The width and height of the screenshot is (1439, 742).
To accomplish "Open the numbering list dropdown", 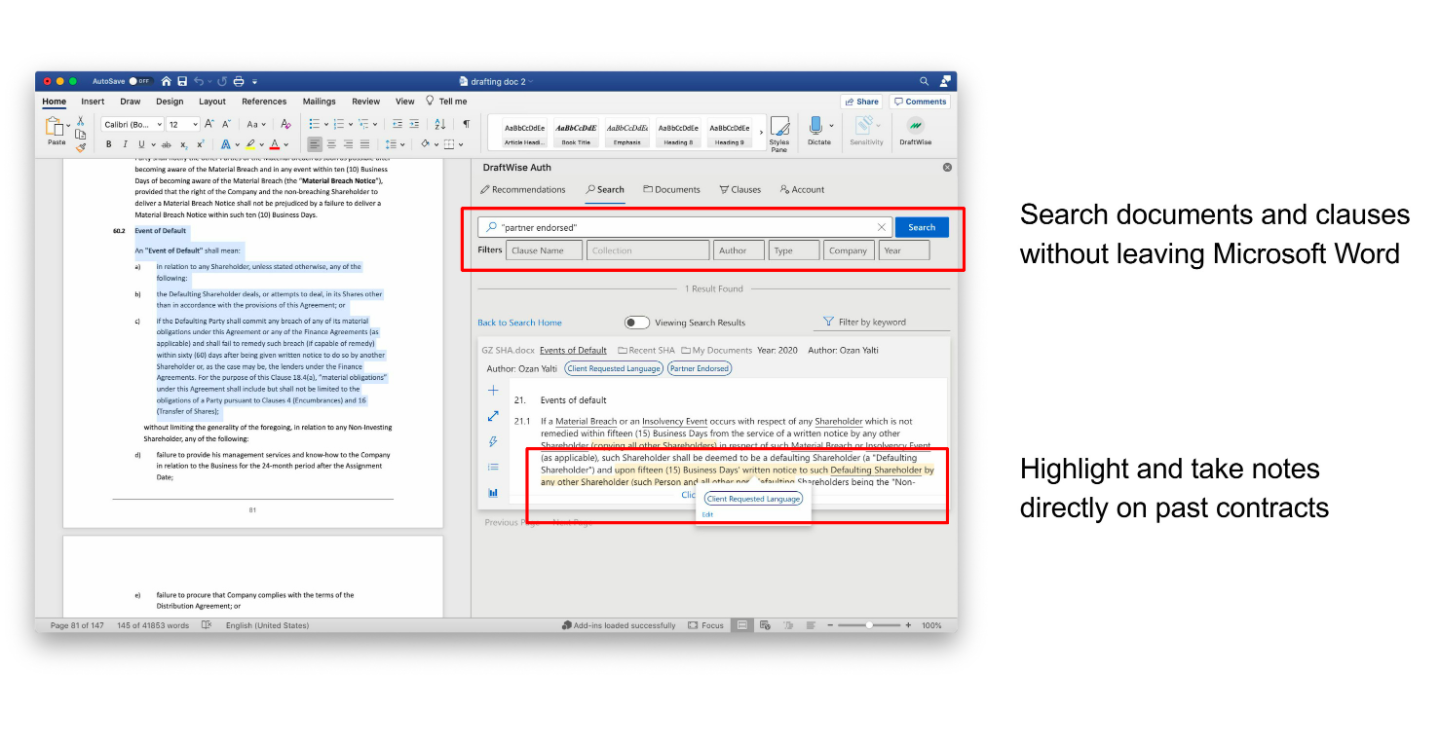I will point(351,124).
